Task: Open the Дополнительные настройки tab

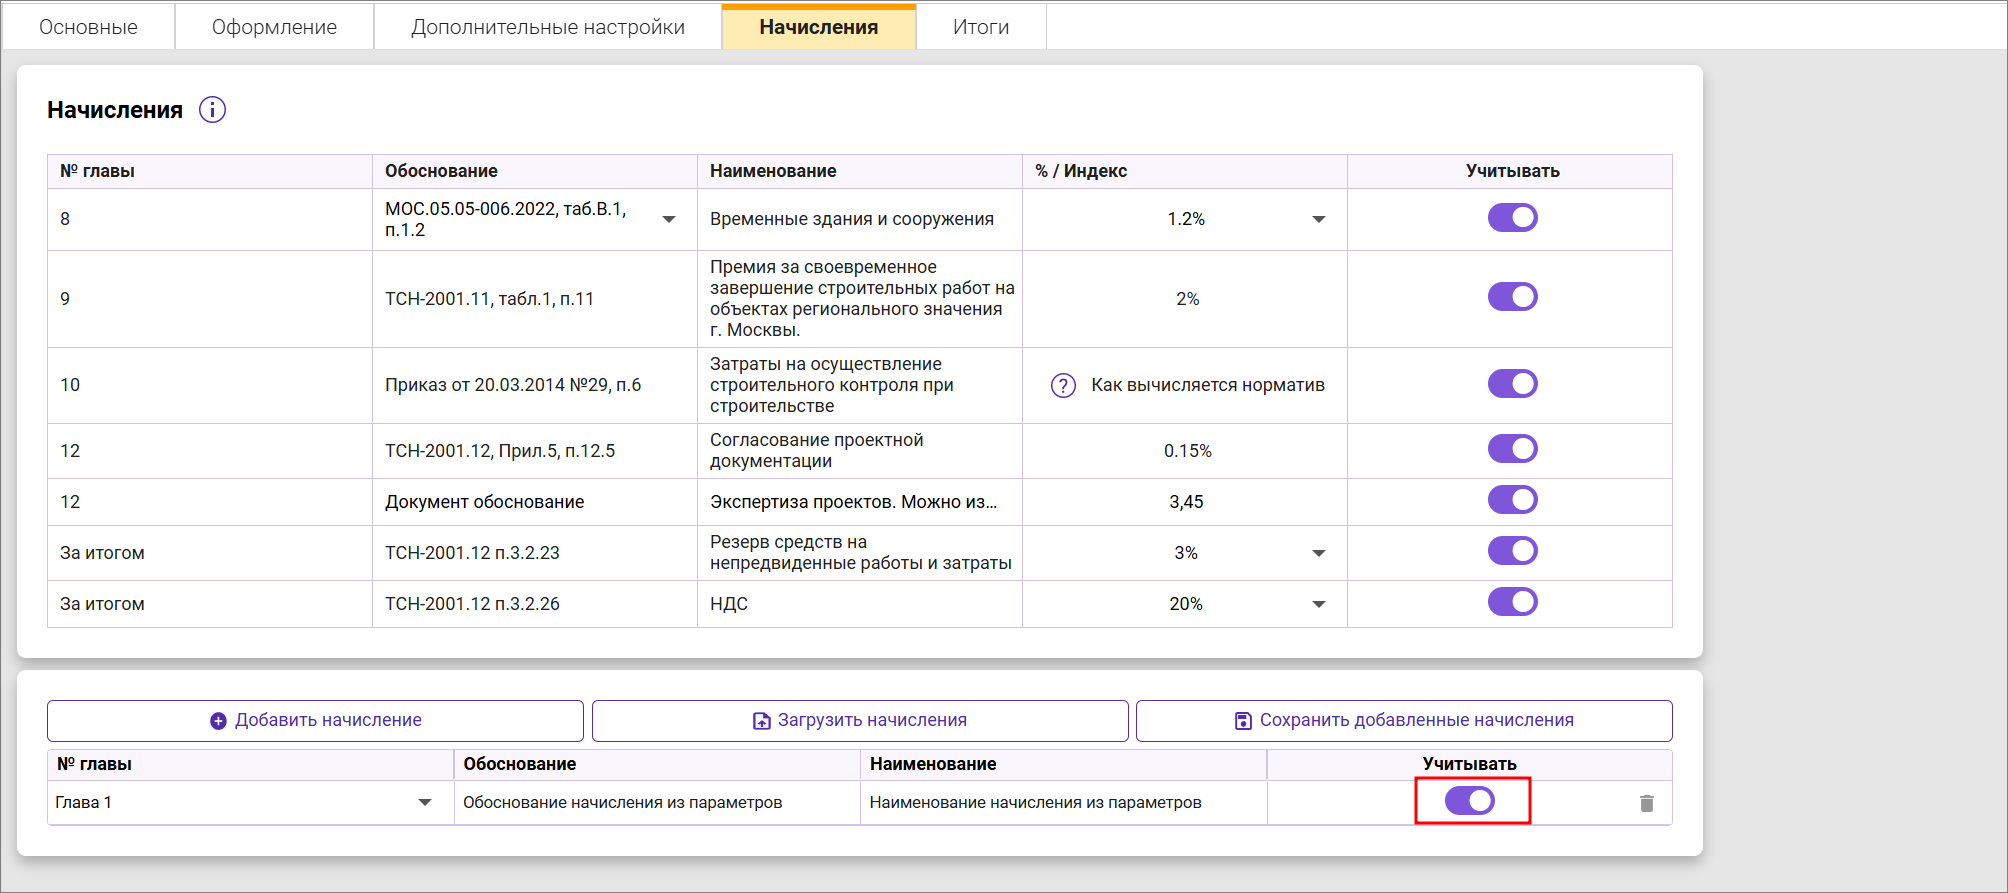Action: coord(547,27)
